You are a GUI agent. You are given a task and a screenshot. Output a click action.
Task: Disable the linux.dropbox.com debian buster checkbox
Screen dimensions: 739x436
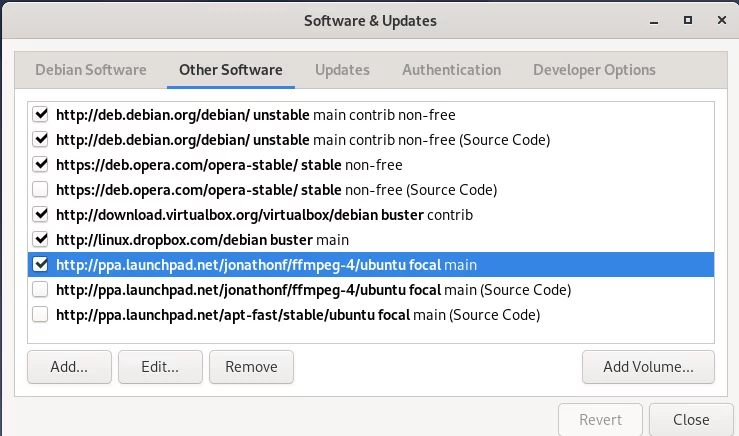pyautogui.click(x=41, y=239)
